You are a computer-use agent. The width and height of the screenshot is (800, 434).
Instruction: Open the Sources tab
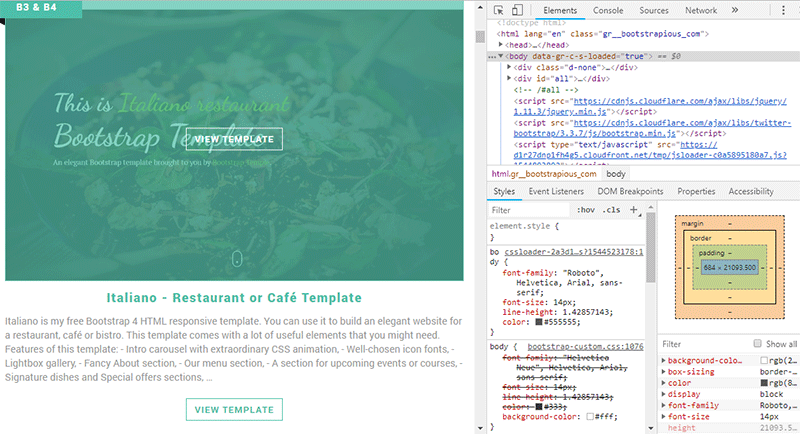654,10
